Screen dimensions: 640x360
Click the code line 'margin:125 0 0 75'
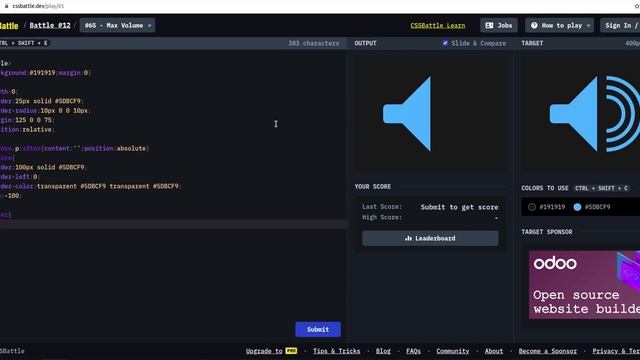(x=27, y=120)
